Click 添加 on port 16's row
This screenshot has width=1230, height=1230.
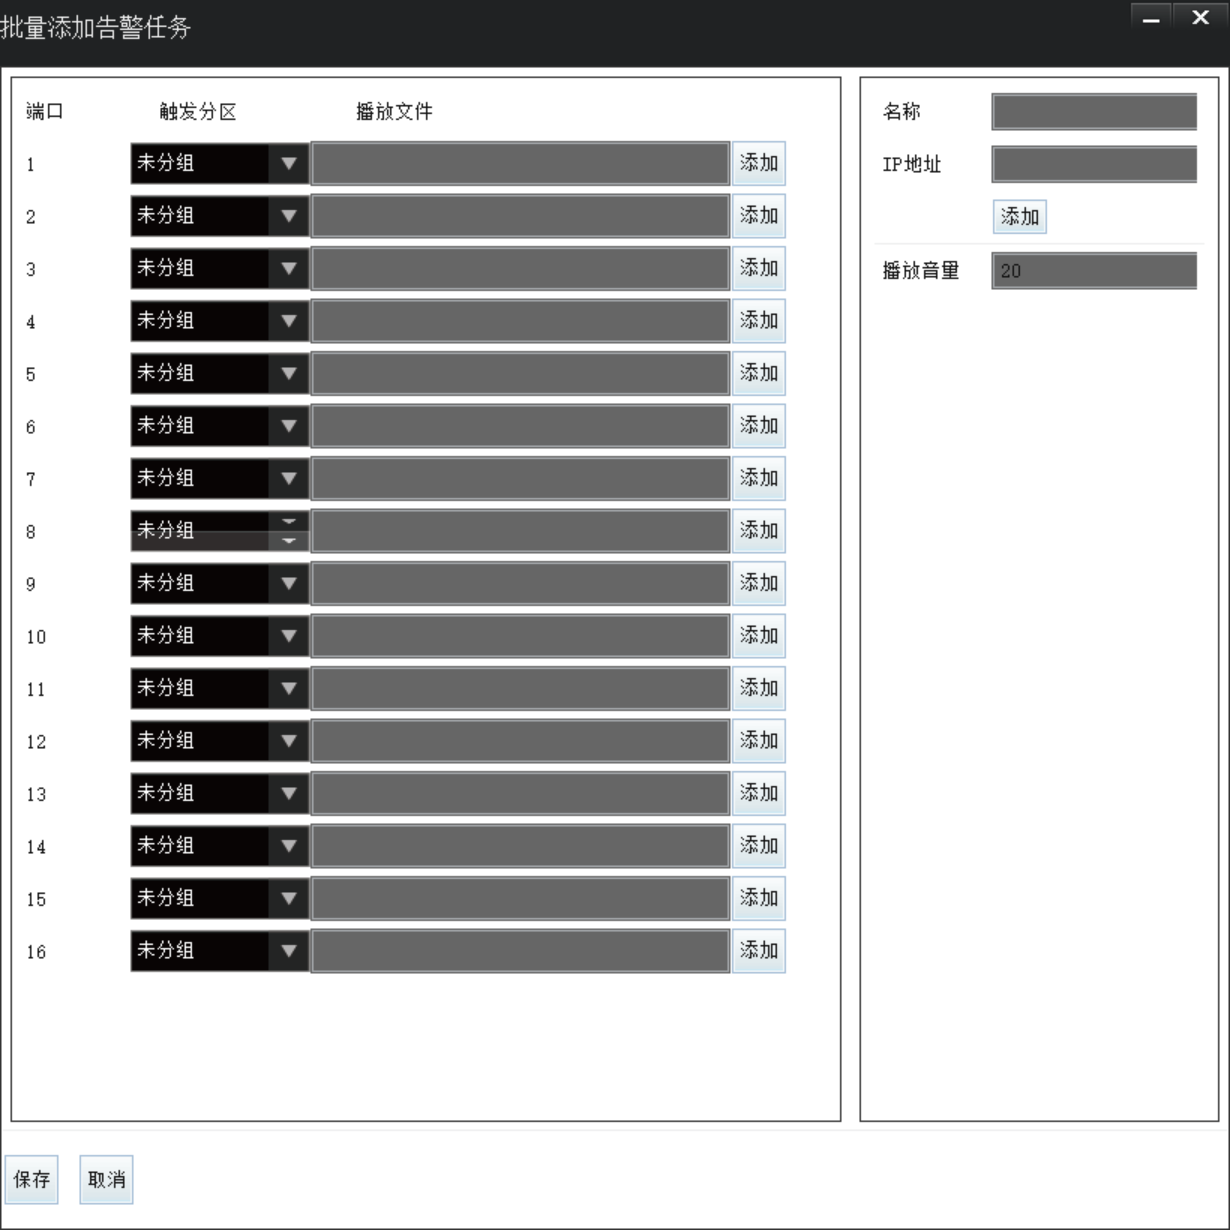759,950
